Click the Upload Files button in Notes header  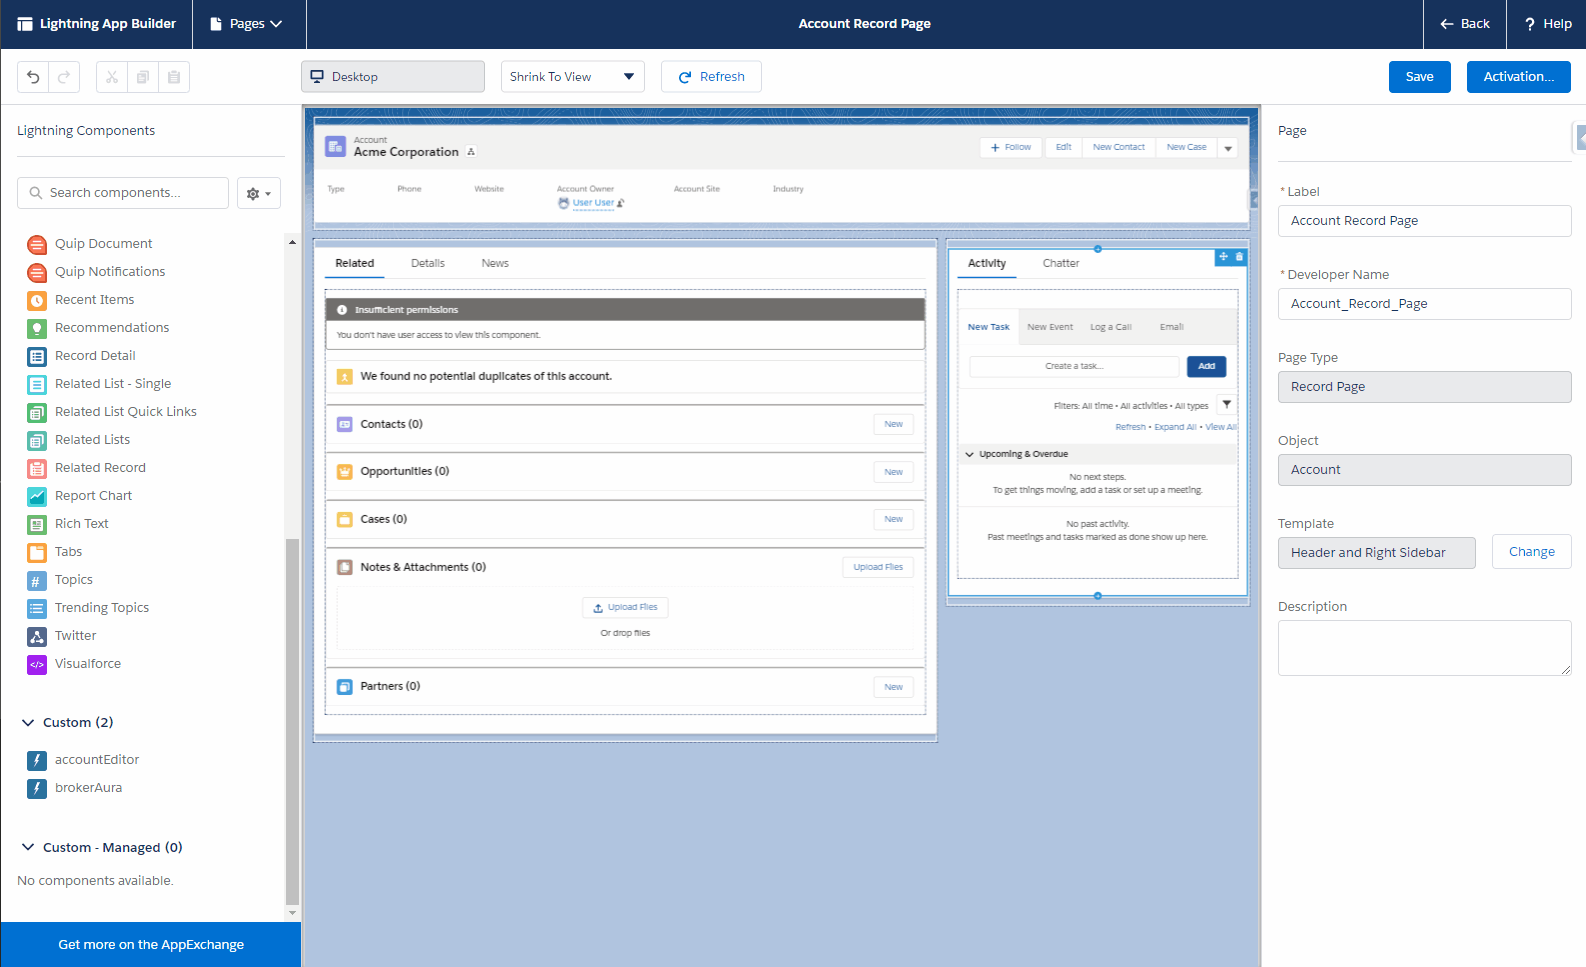(x=878, y=567)
